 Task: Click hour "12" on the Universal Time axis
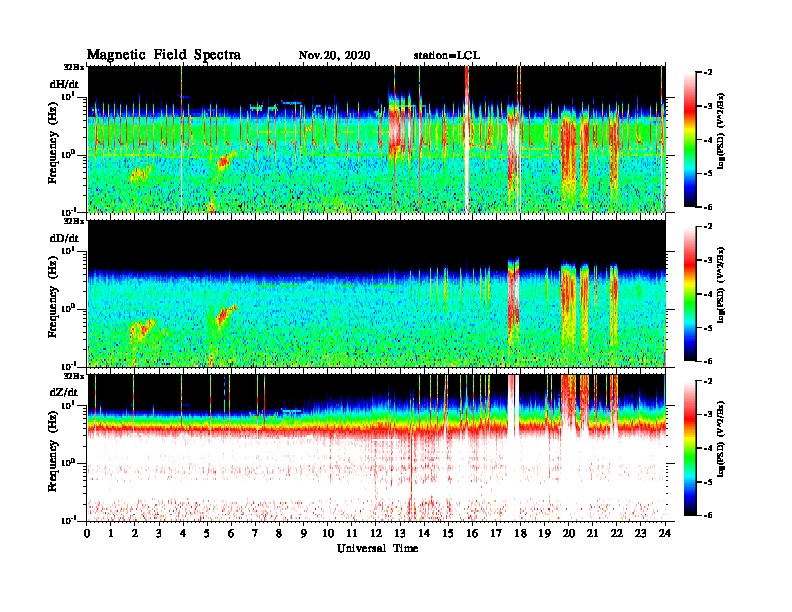click(376, 533)
